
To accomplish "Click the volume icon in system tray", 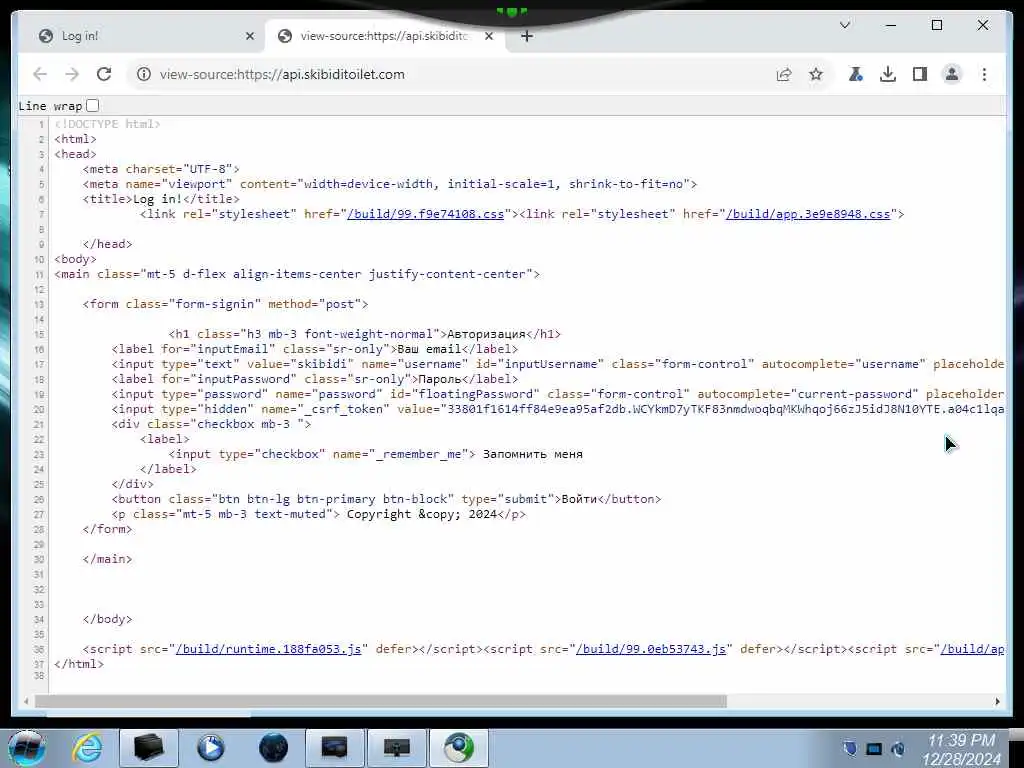I will tap(898, 749).
